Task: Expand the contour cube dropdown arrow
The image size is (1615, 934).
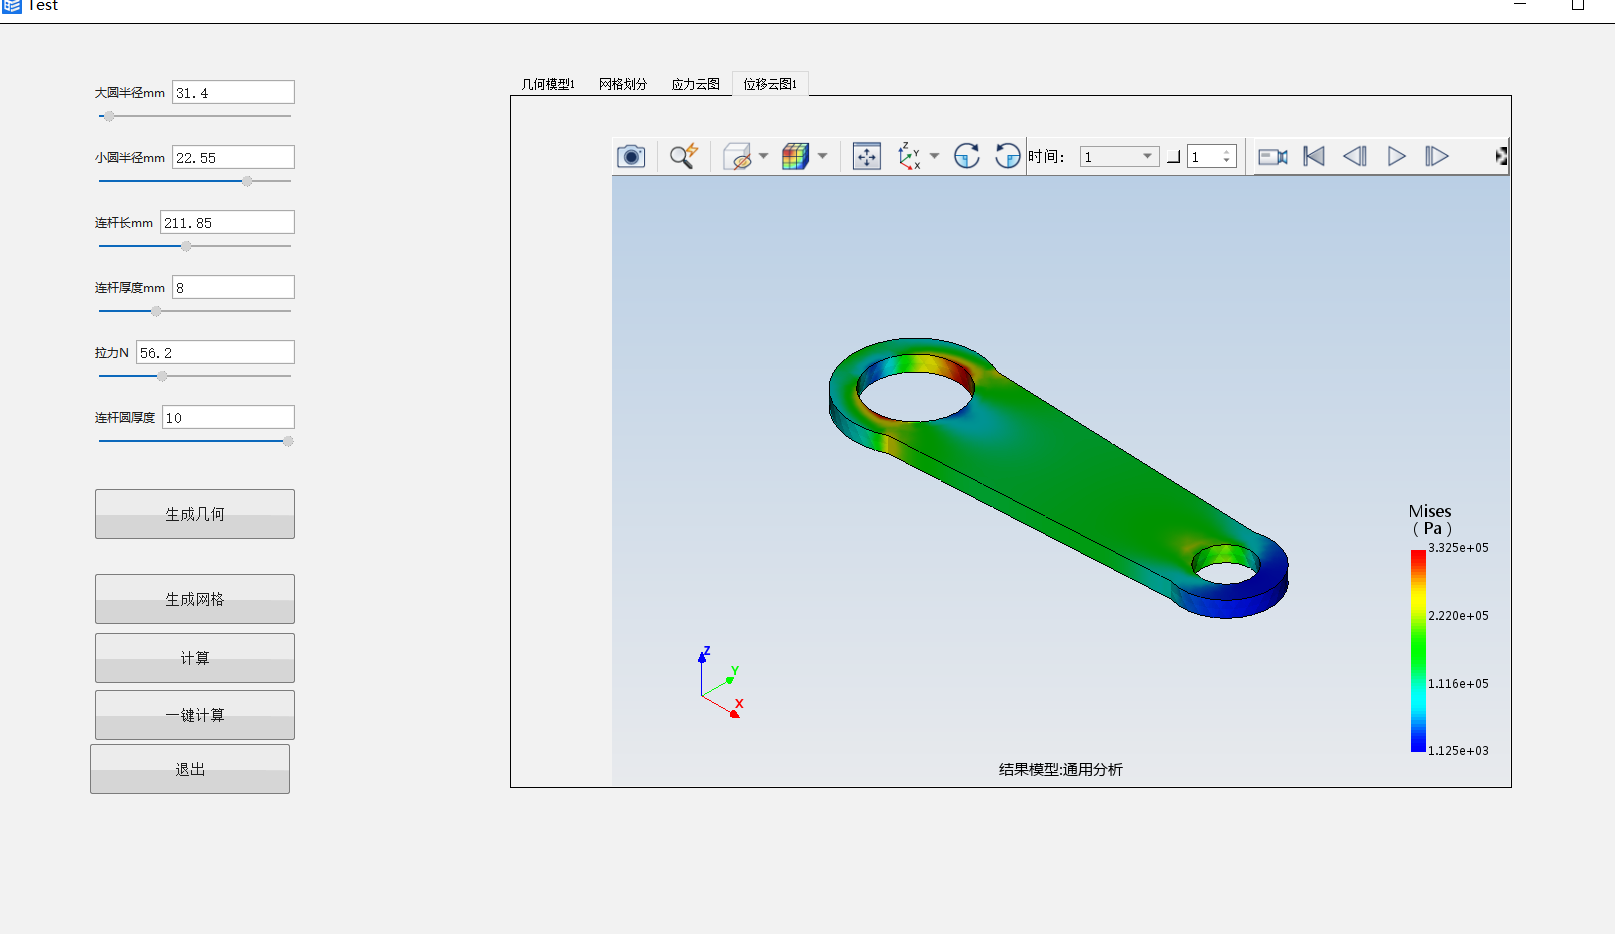Action: pos(822,156)
